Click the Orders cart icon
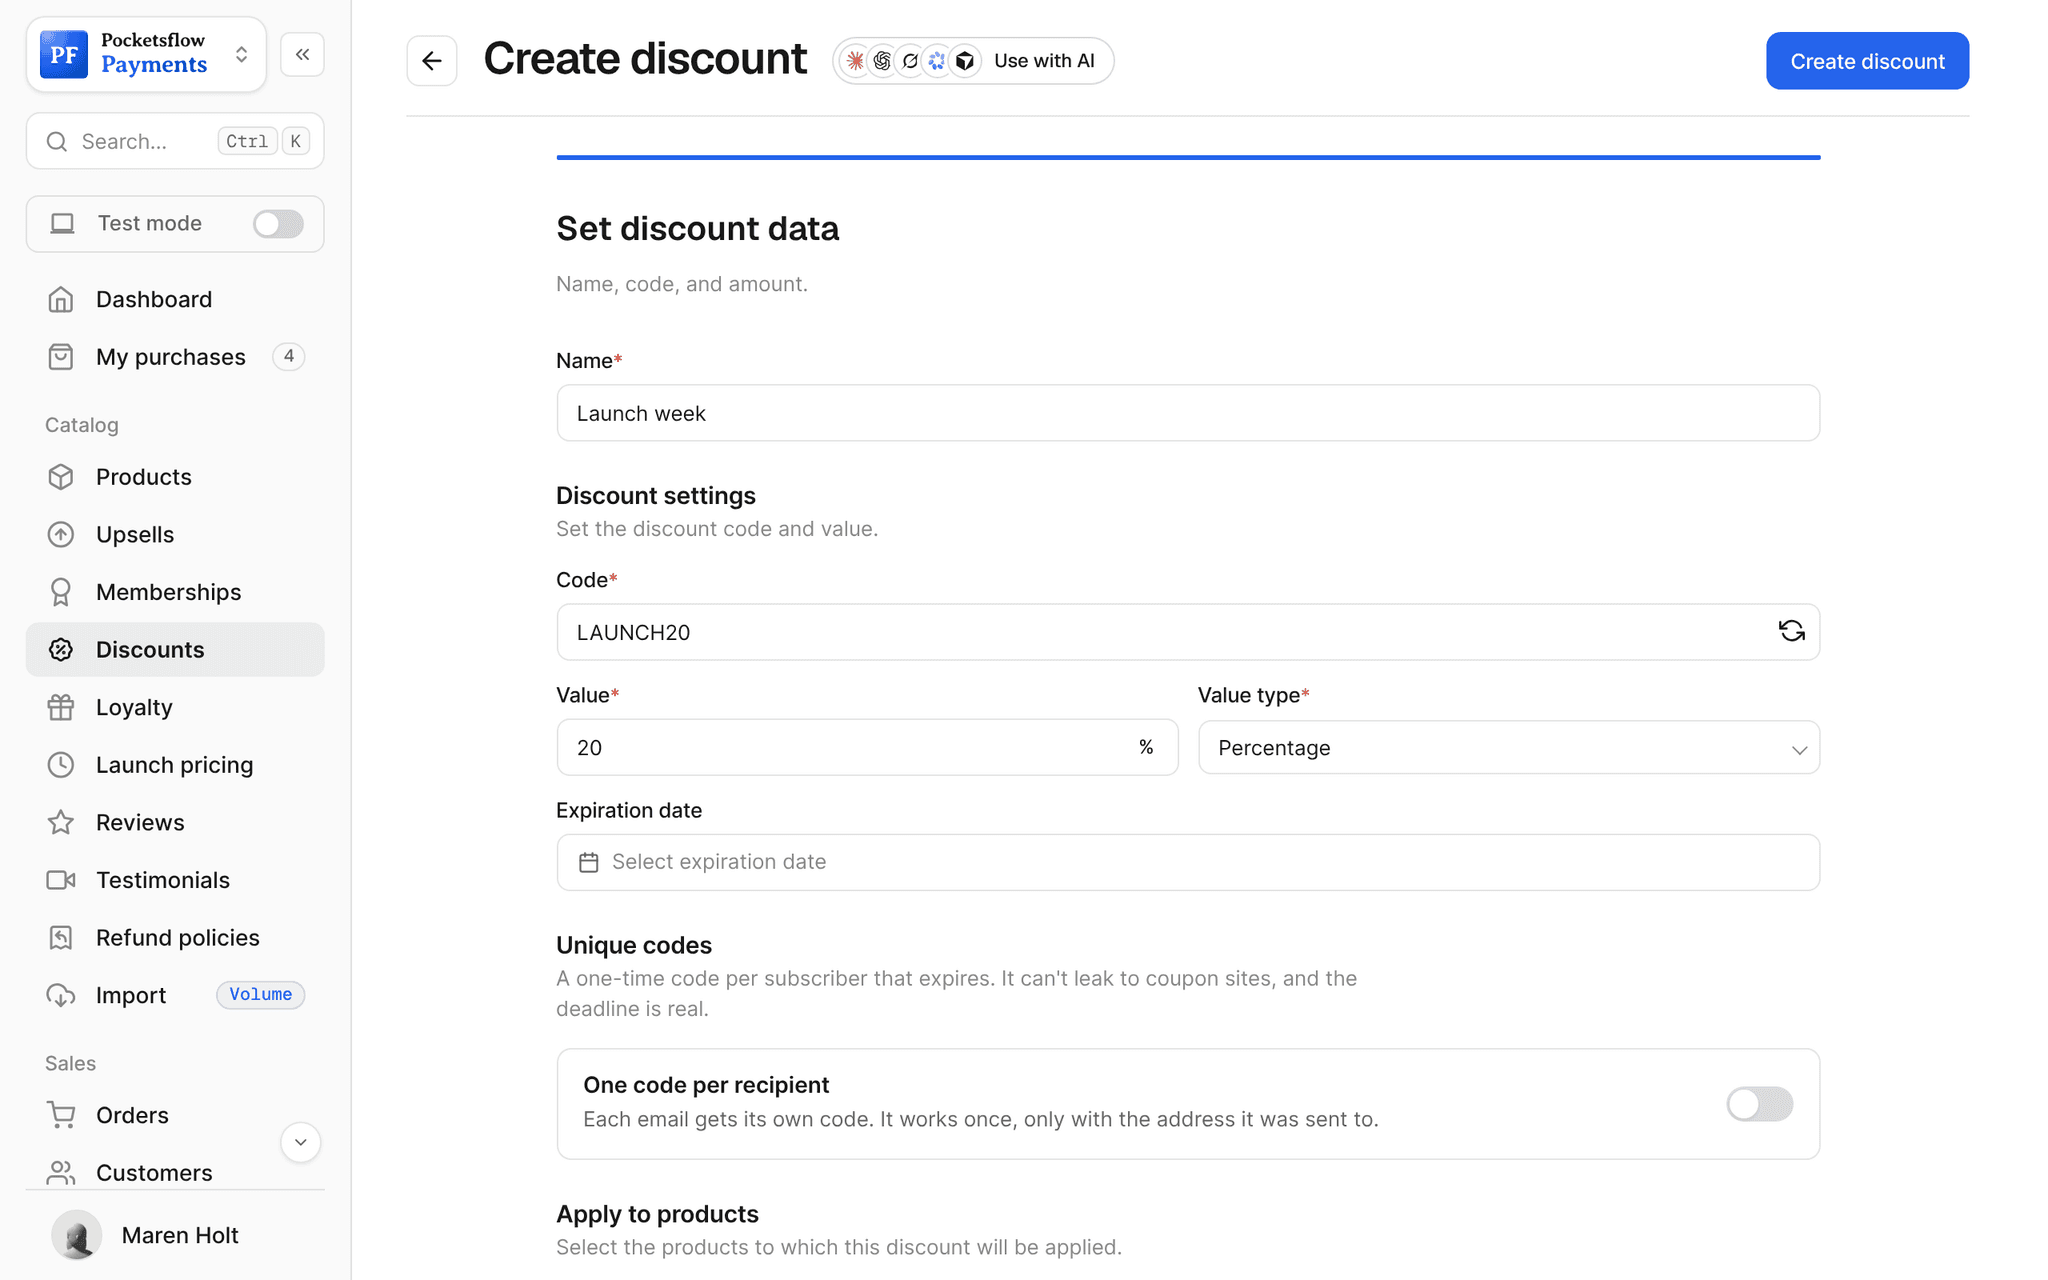 pos(61,1115)
